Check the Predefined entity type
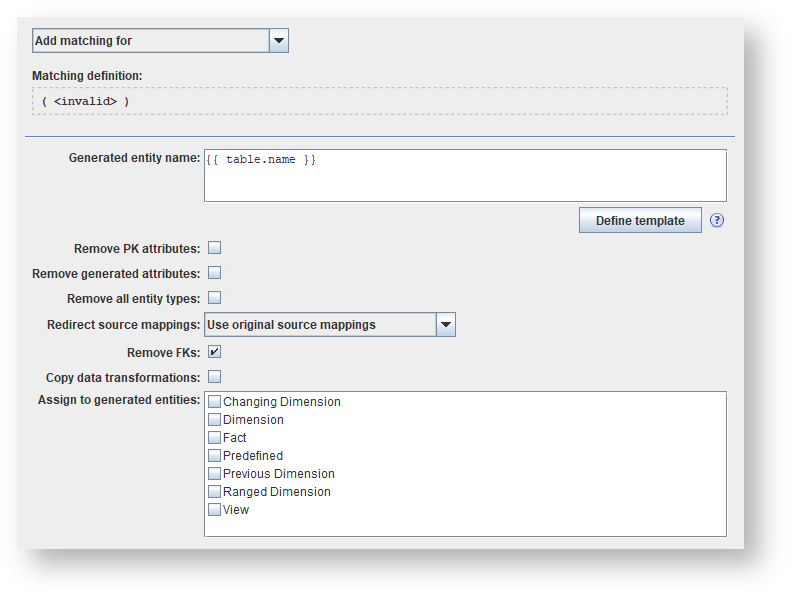This screenshot has width=792, height=597. click(215, 456)
